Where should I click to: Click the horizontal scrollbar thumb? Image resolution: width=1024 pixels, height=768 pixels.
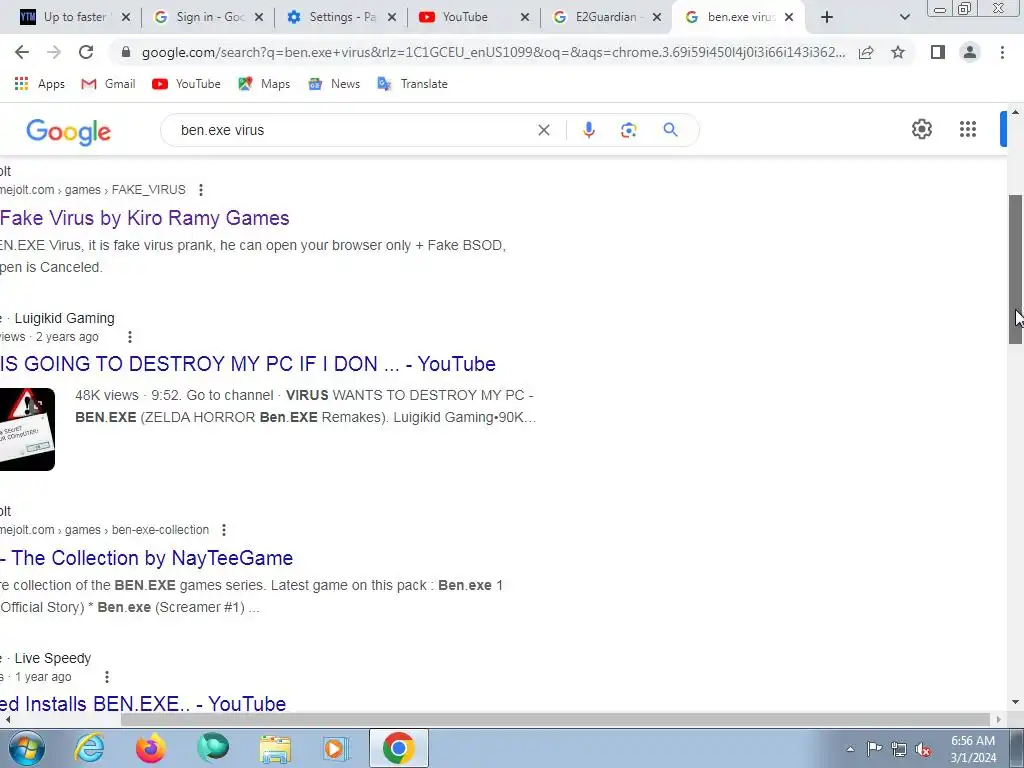tap(555, 720)
